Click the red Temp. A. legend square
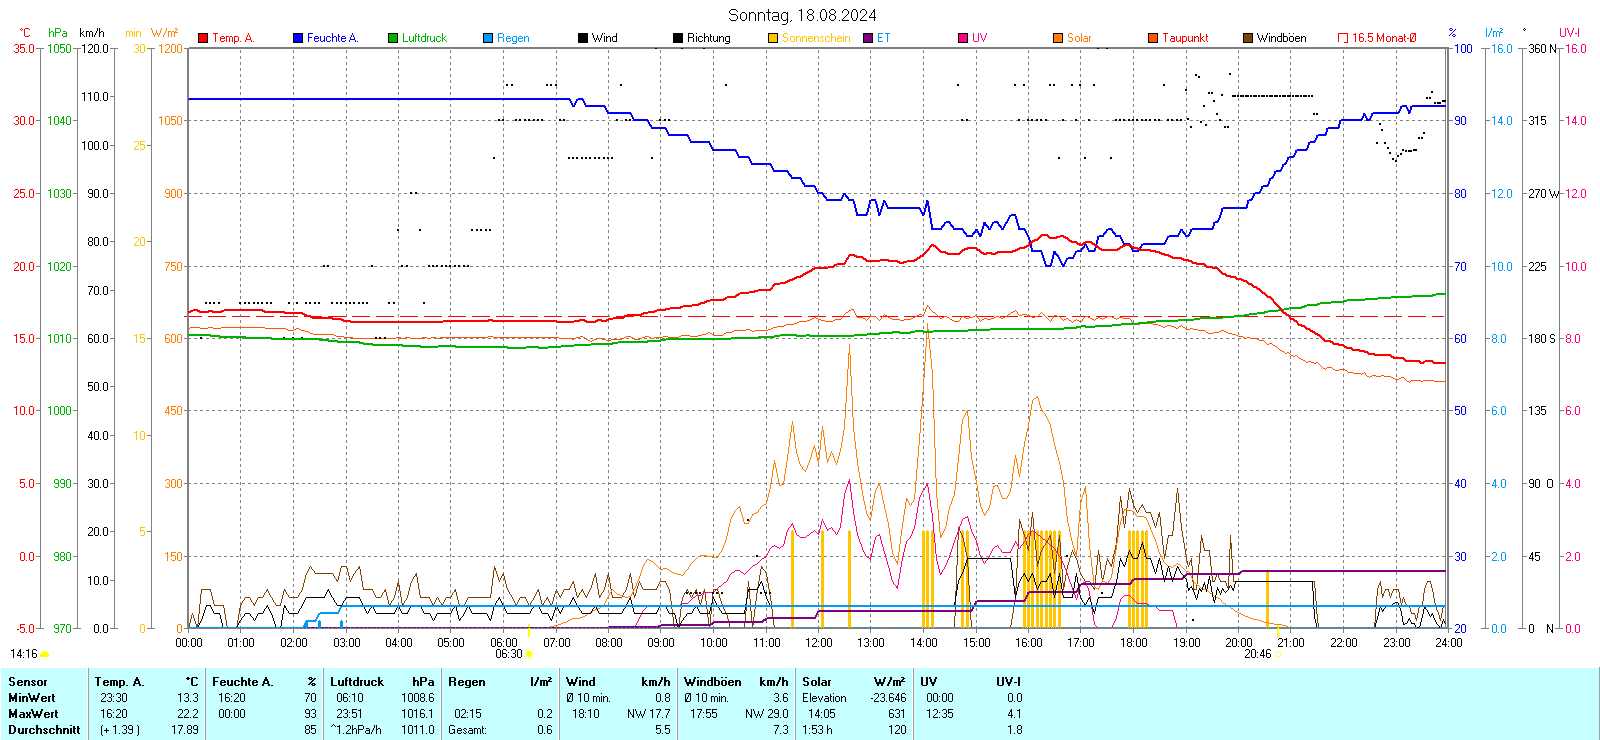This screenshot has width=1600, height=740. [x=203, y=38]
